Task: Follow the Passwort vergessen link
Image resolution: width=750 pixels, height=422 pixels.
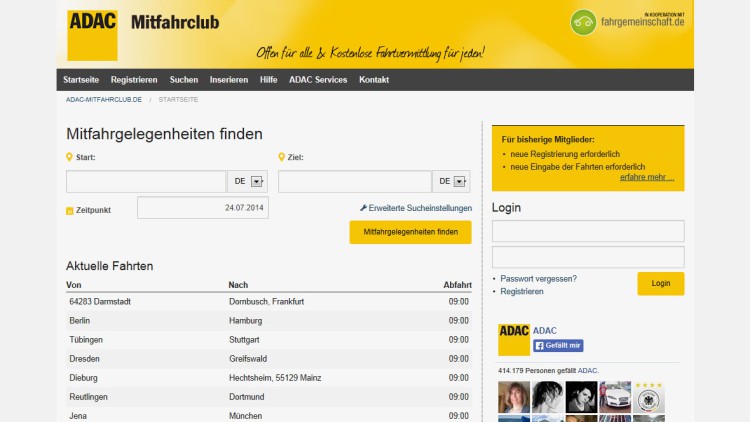Action: click(x=538, y=278)
